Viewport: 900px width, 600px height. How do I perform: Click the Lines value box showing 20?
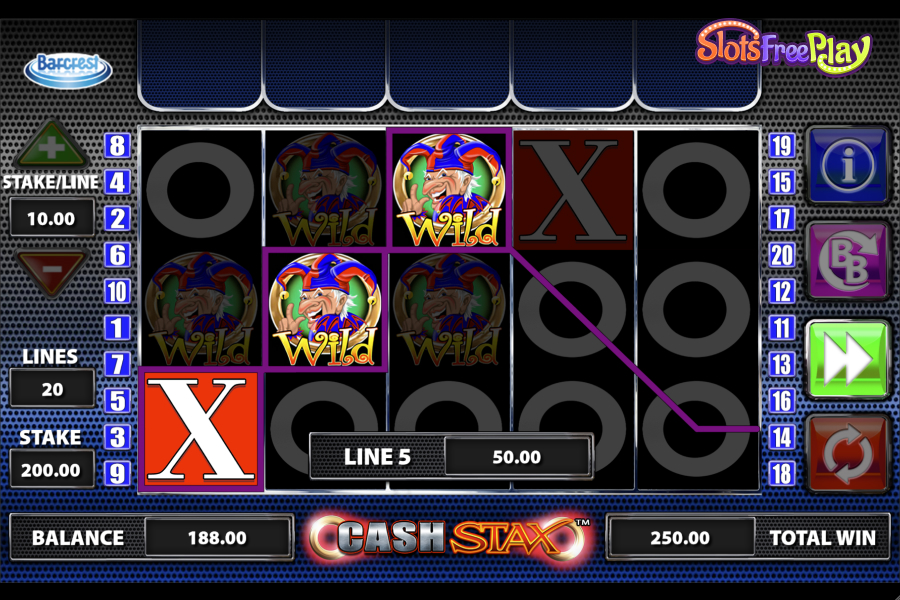52,389
